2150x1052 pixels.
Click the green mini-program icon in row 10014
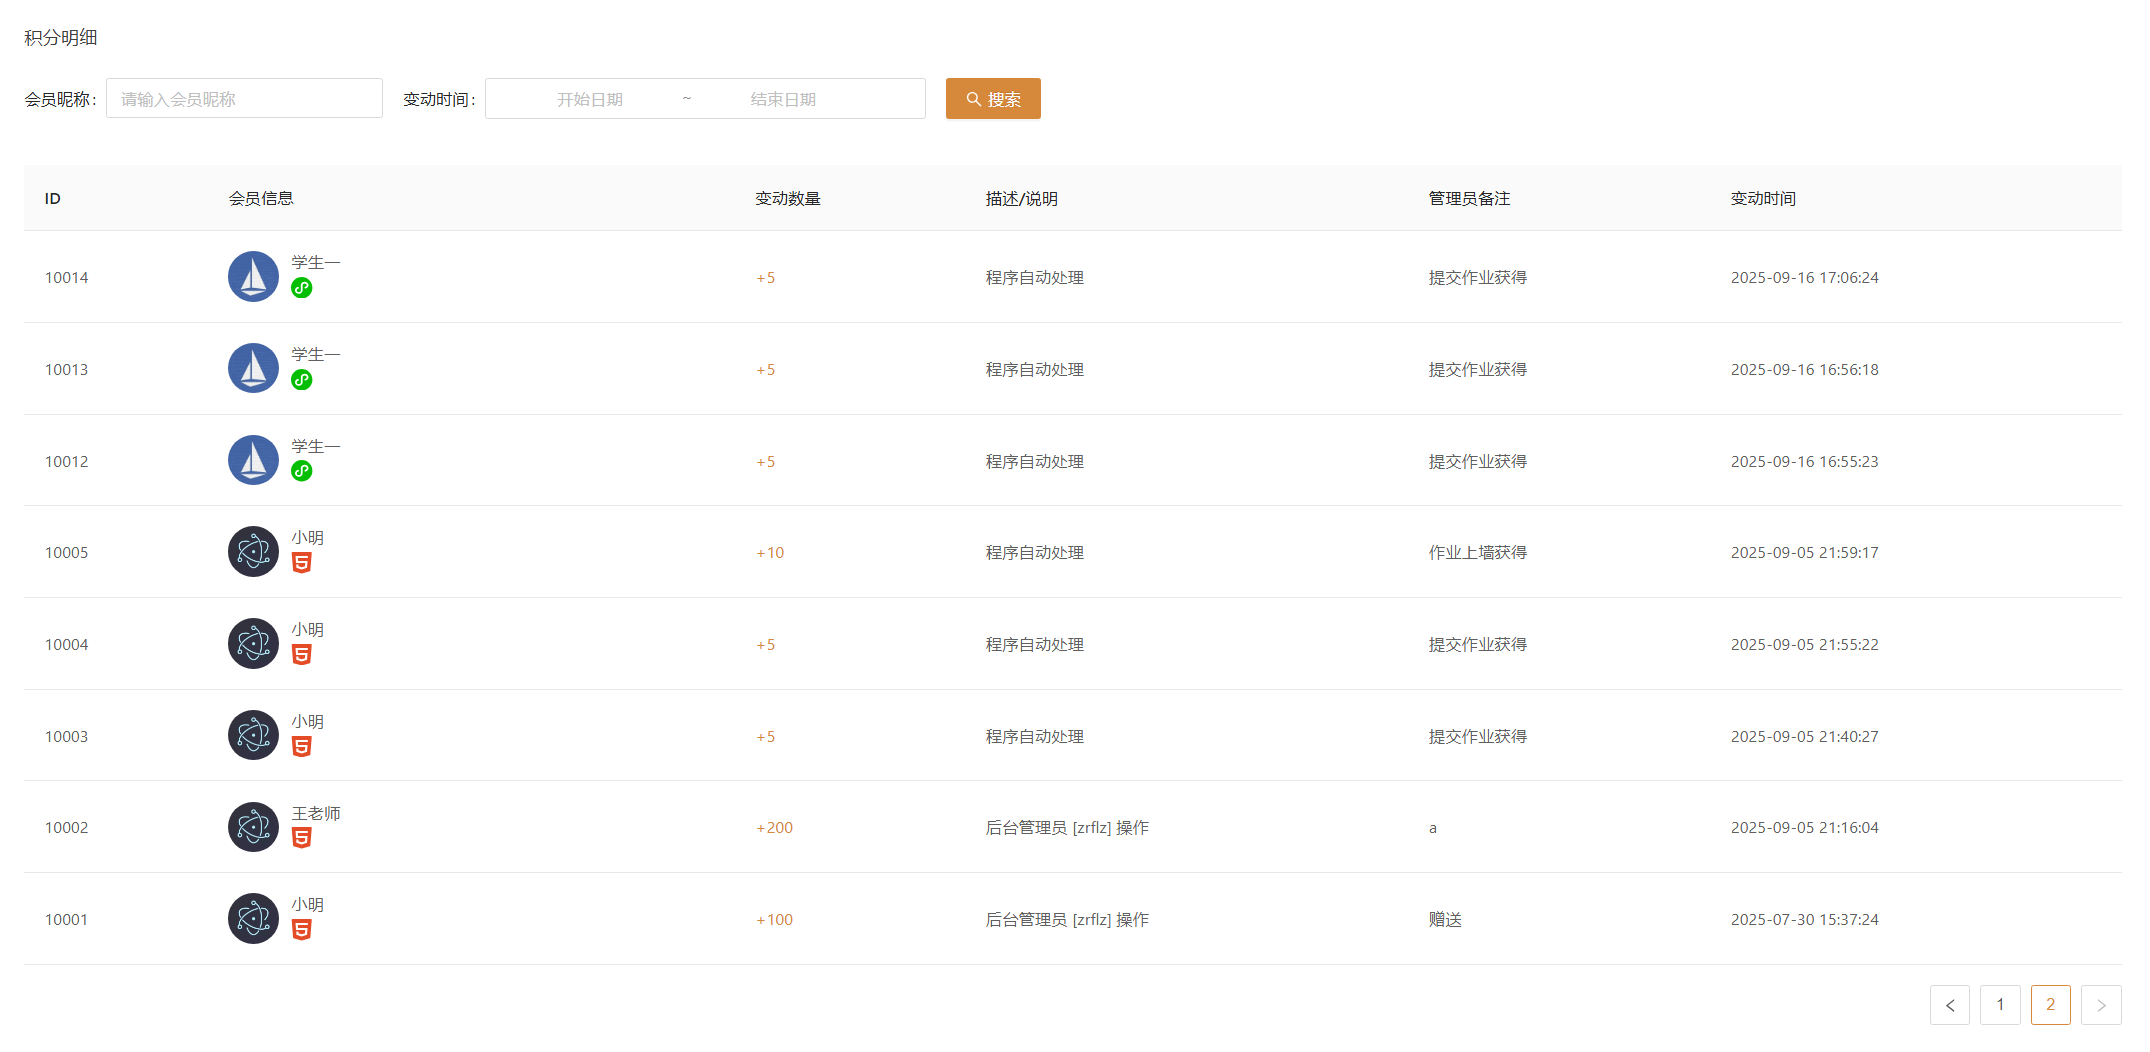pyautogui.click(x=301, y=288)
